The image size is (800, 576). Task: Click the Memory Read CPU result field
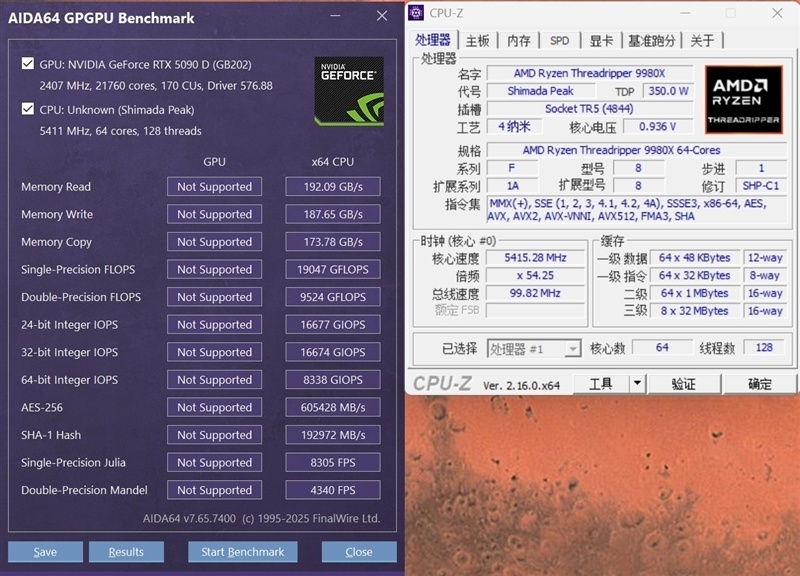coord(332,187)
